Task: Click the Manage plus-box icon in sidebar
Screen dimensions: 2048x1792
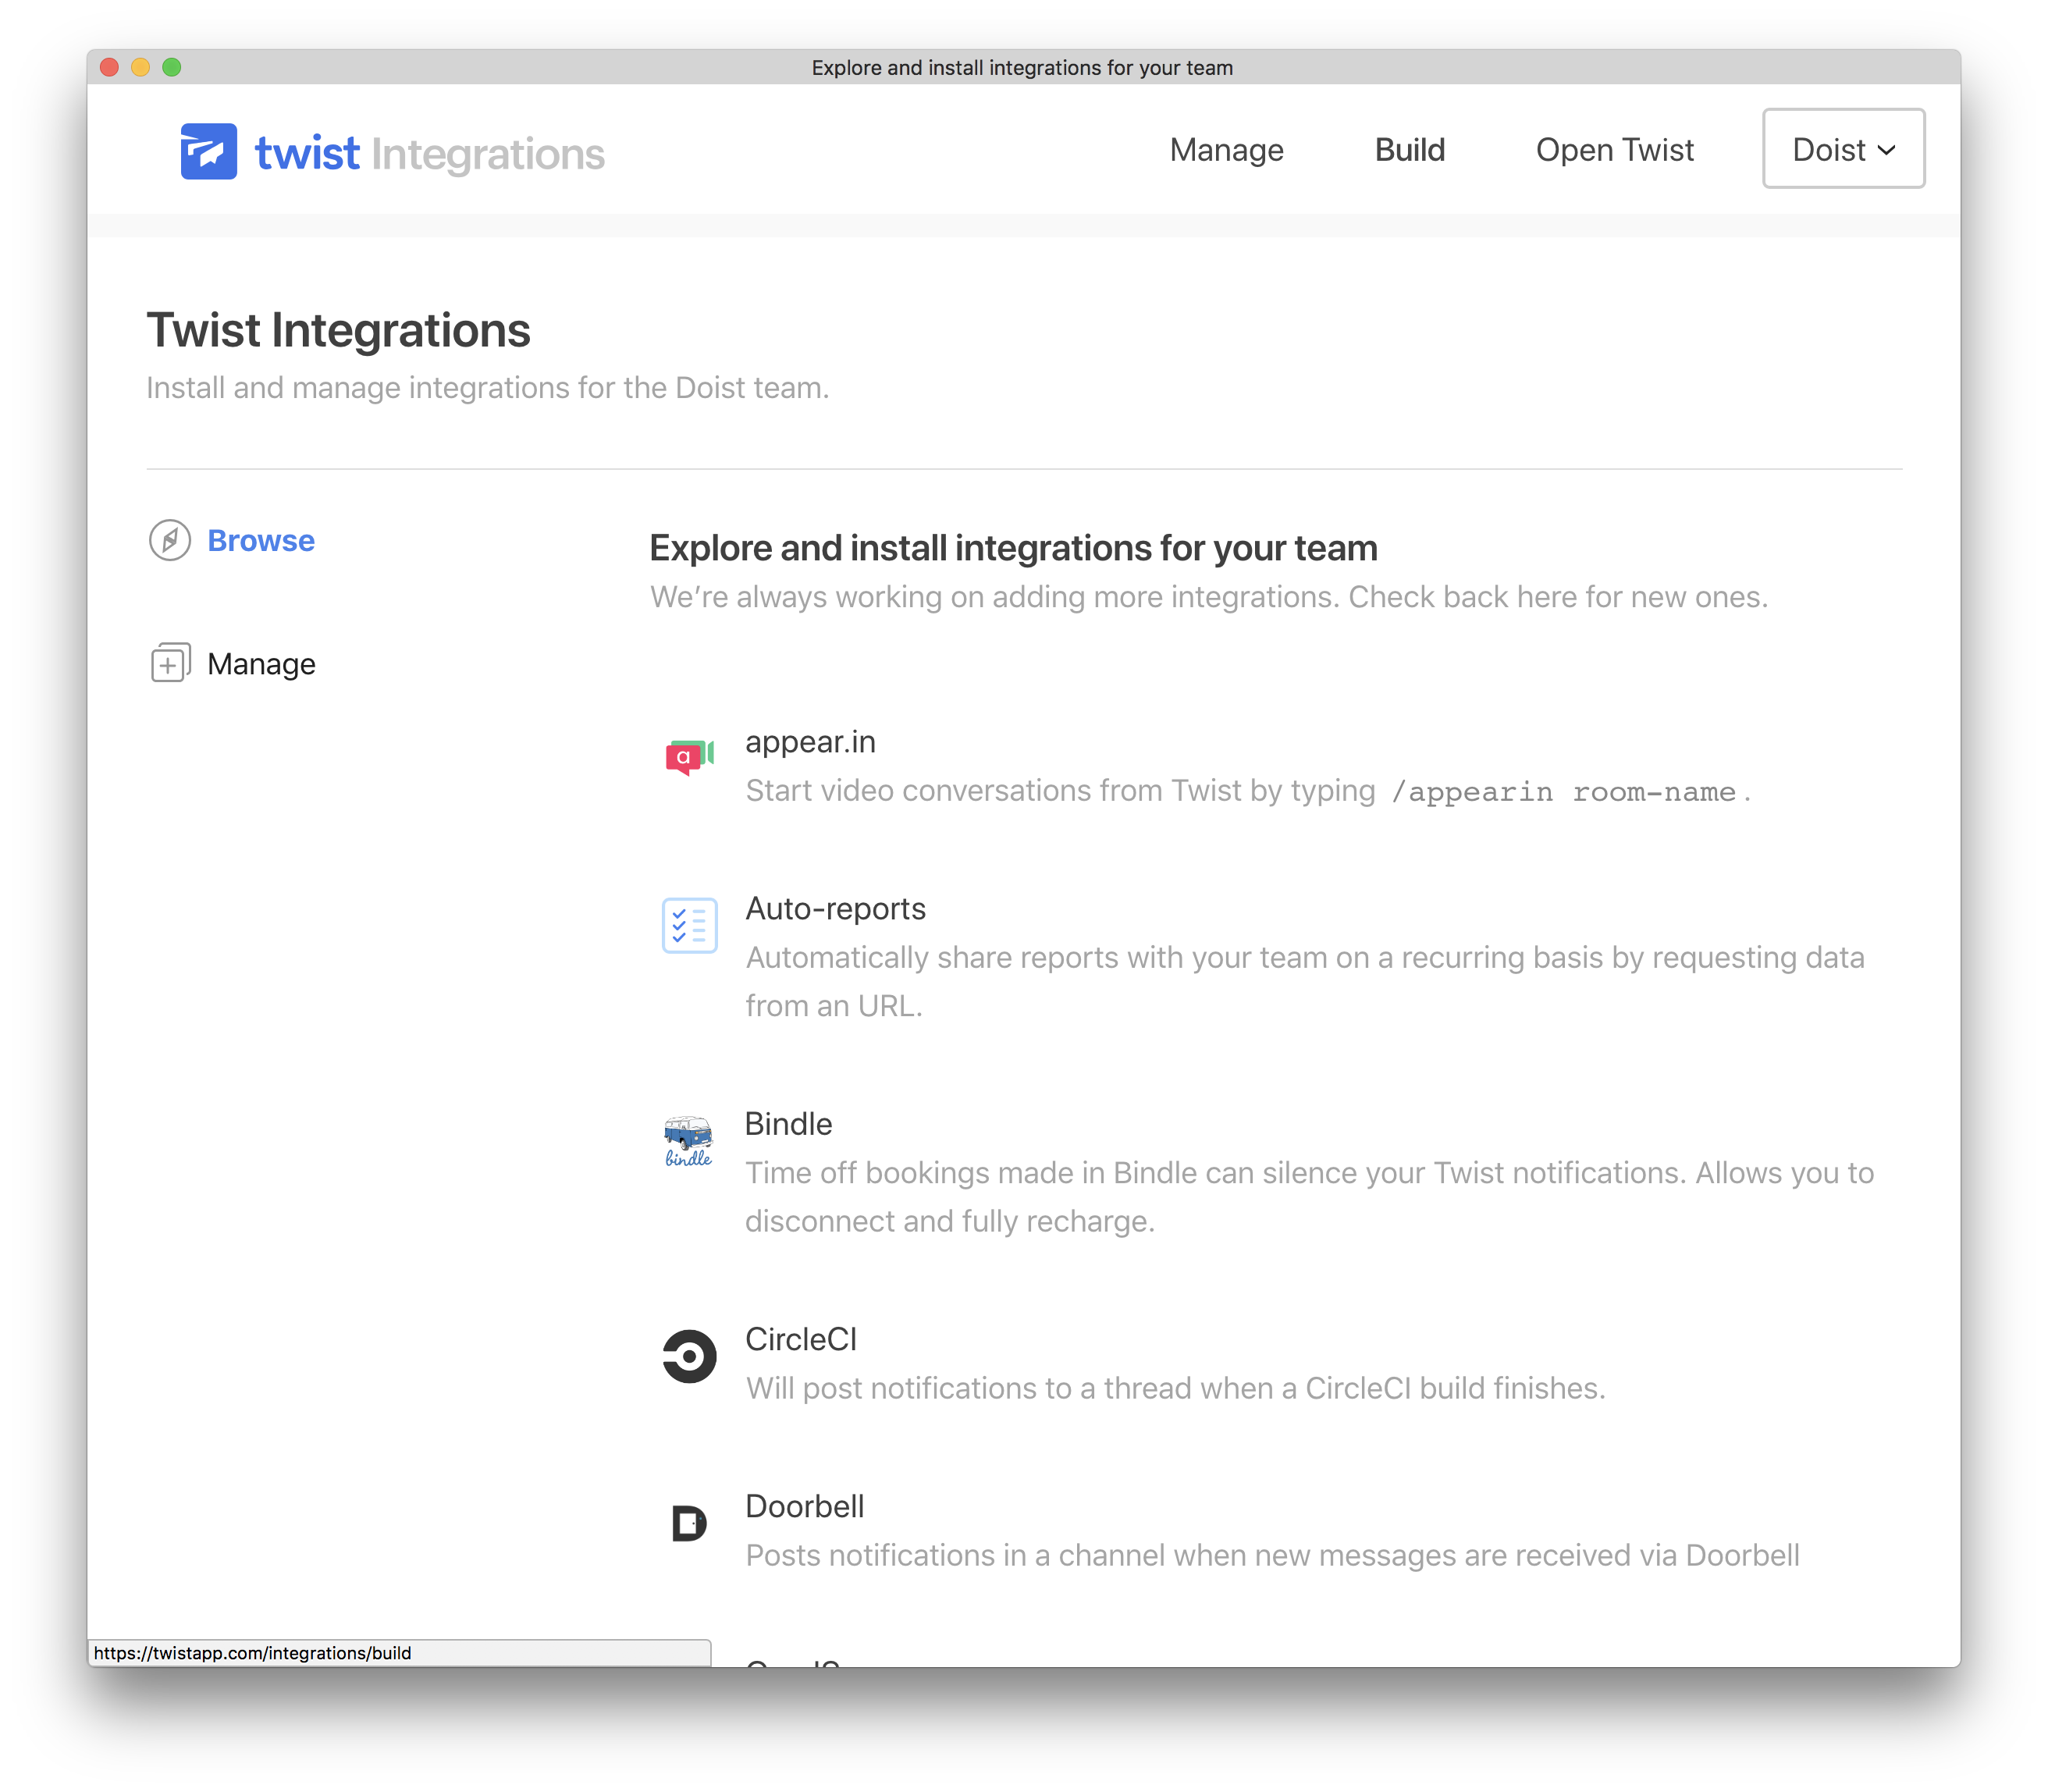Action: 170,663
